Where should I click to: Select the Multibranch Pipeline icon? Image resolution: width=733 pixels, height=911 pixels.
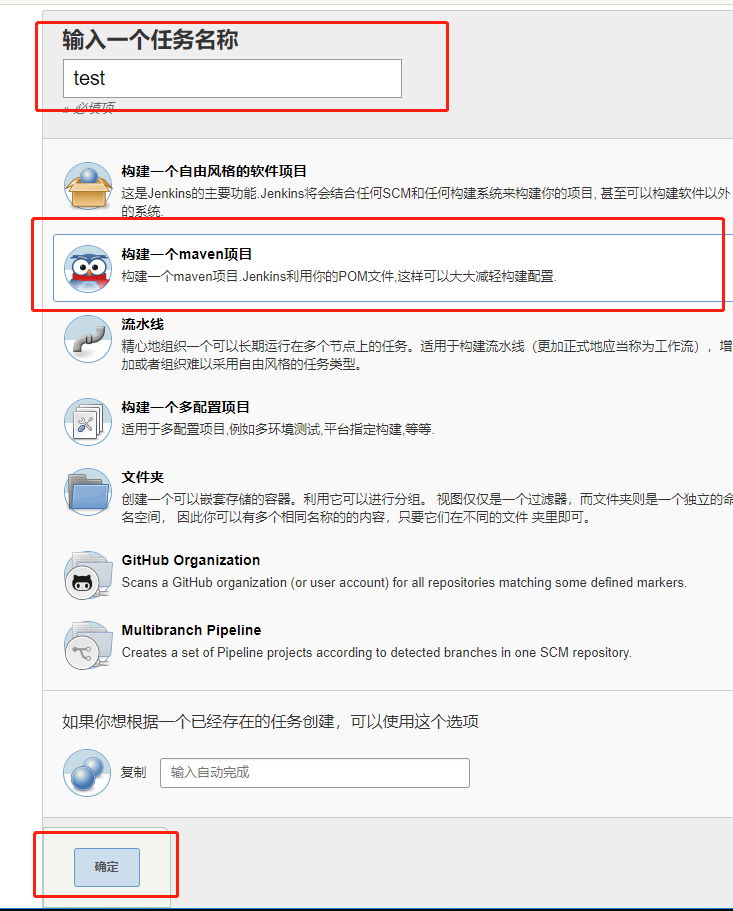click(x=88, y=645)
